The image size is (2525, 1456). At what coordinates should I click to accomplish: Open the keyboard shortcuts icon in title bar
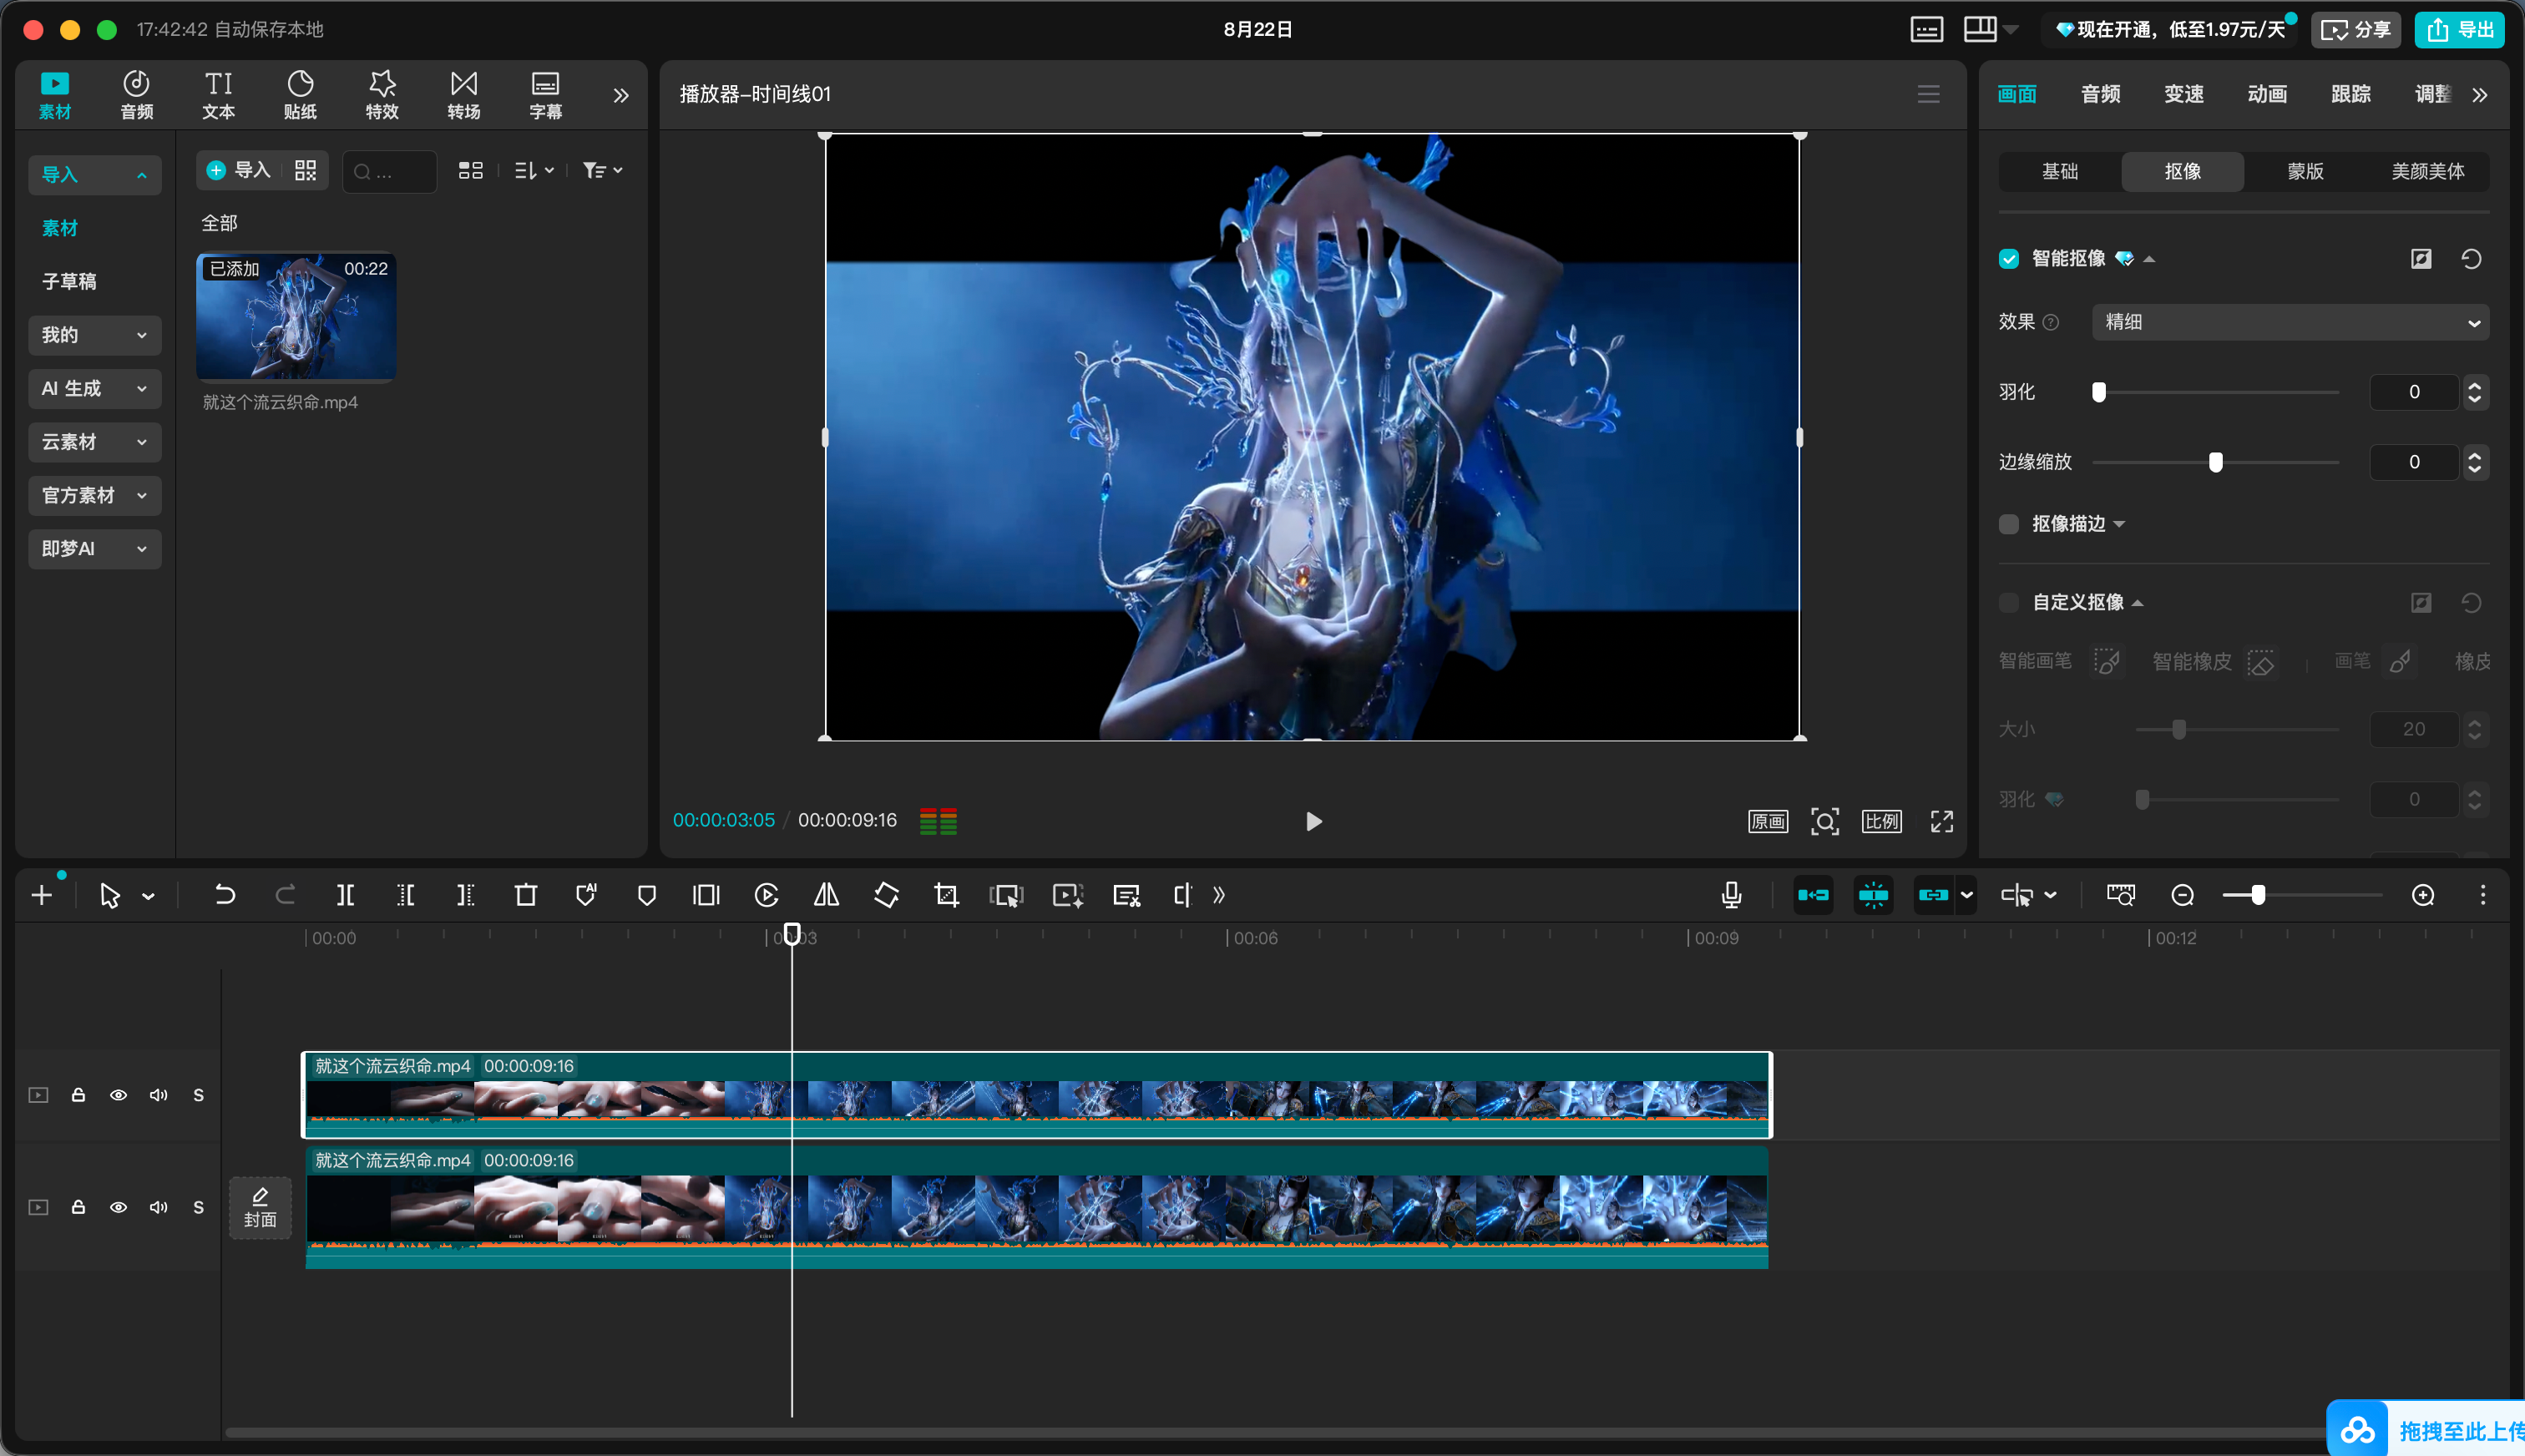1927,29
